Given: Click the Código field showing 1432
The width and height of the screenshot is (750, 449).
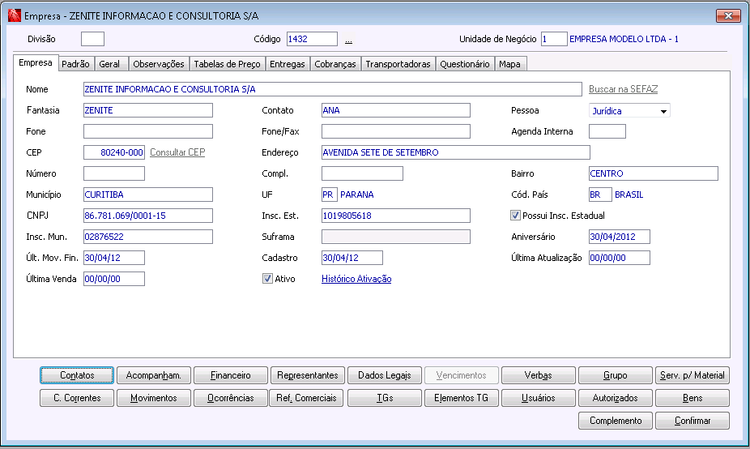Looking at the screenshot, I should click(x=312, y=39).
